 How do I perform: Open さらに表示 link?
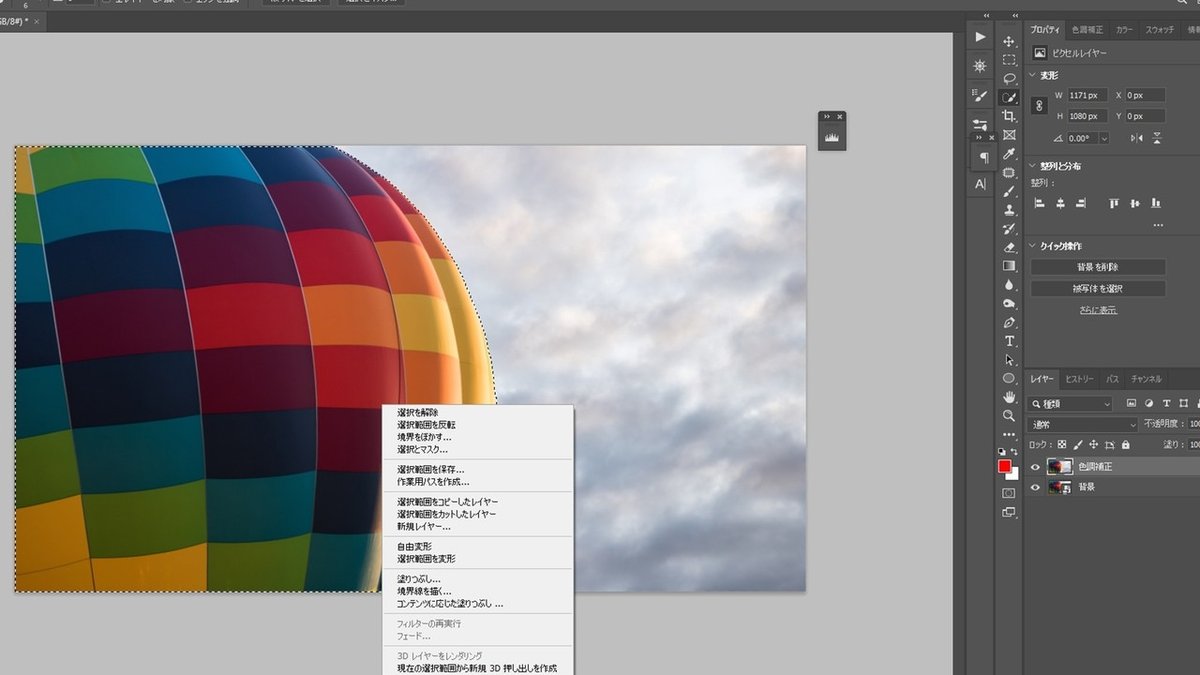click(x=1098, y=310)
